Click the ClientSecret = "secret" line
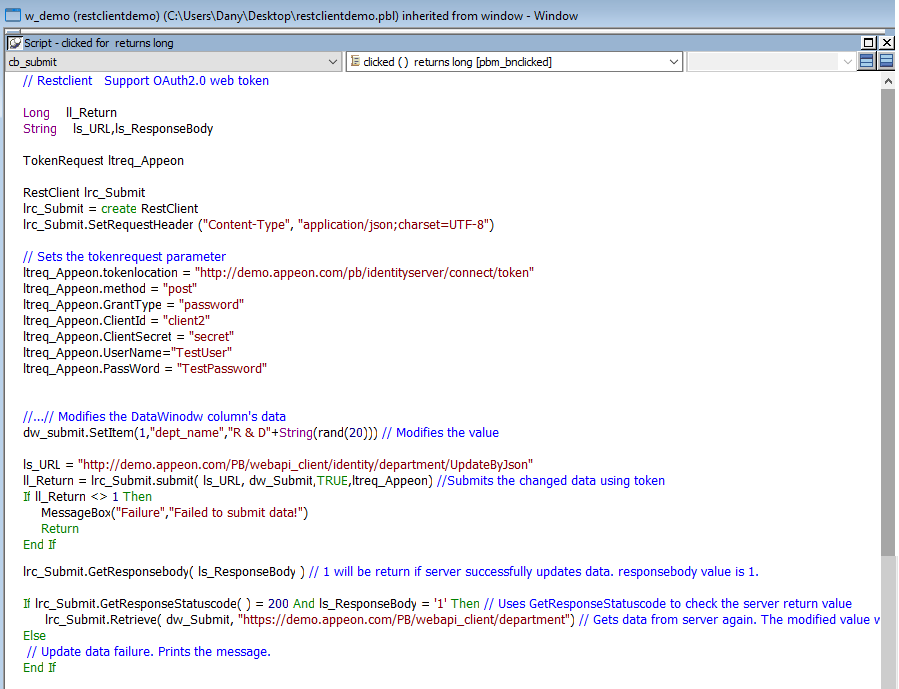This screenshot has height=689, width=899. pos(128,337)
